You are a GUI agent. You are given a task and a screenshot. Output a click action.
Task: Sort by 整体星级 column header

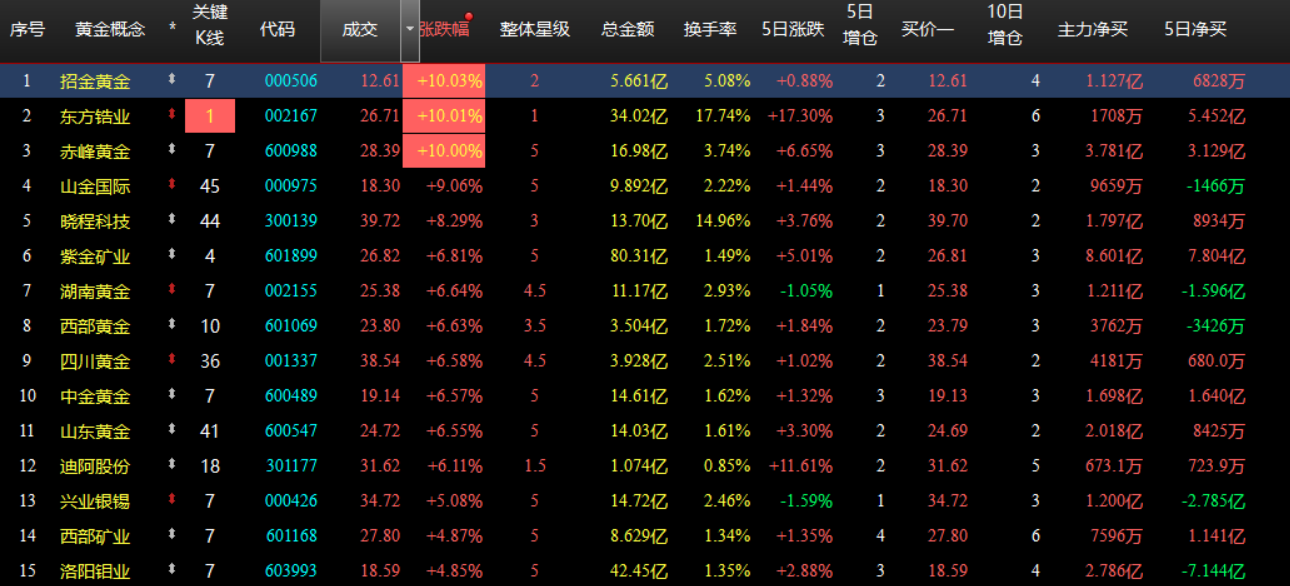pos(534,30)
